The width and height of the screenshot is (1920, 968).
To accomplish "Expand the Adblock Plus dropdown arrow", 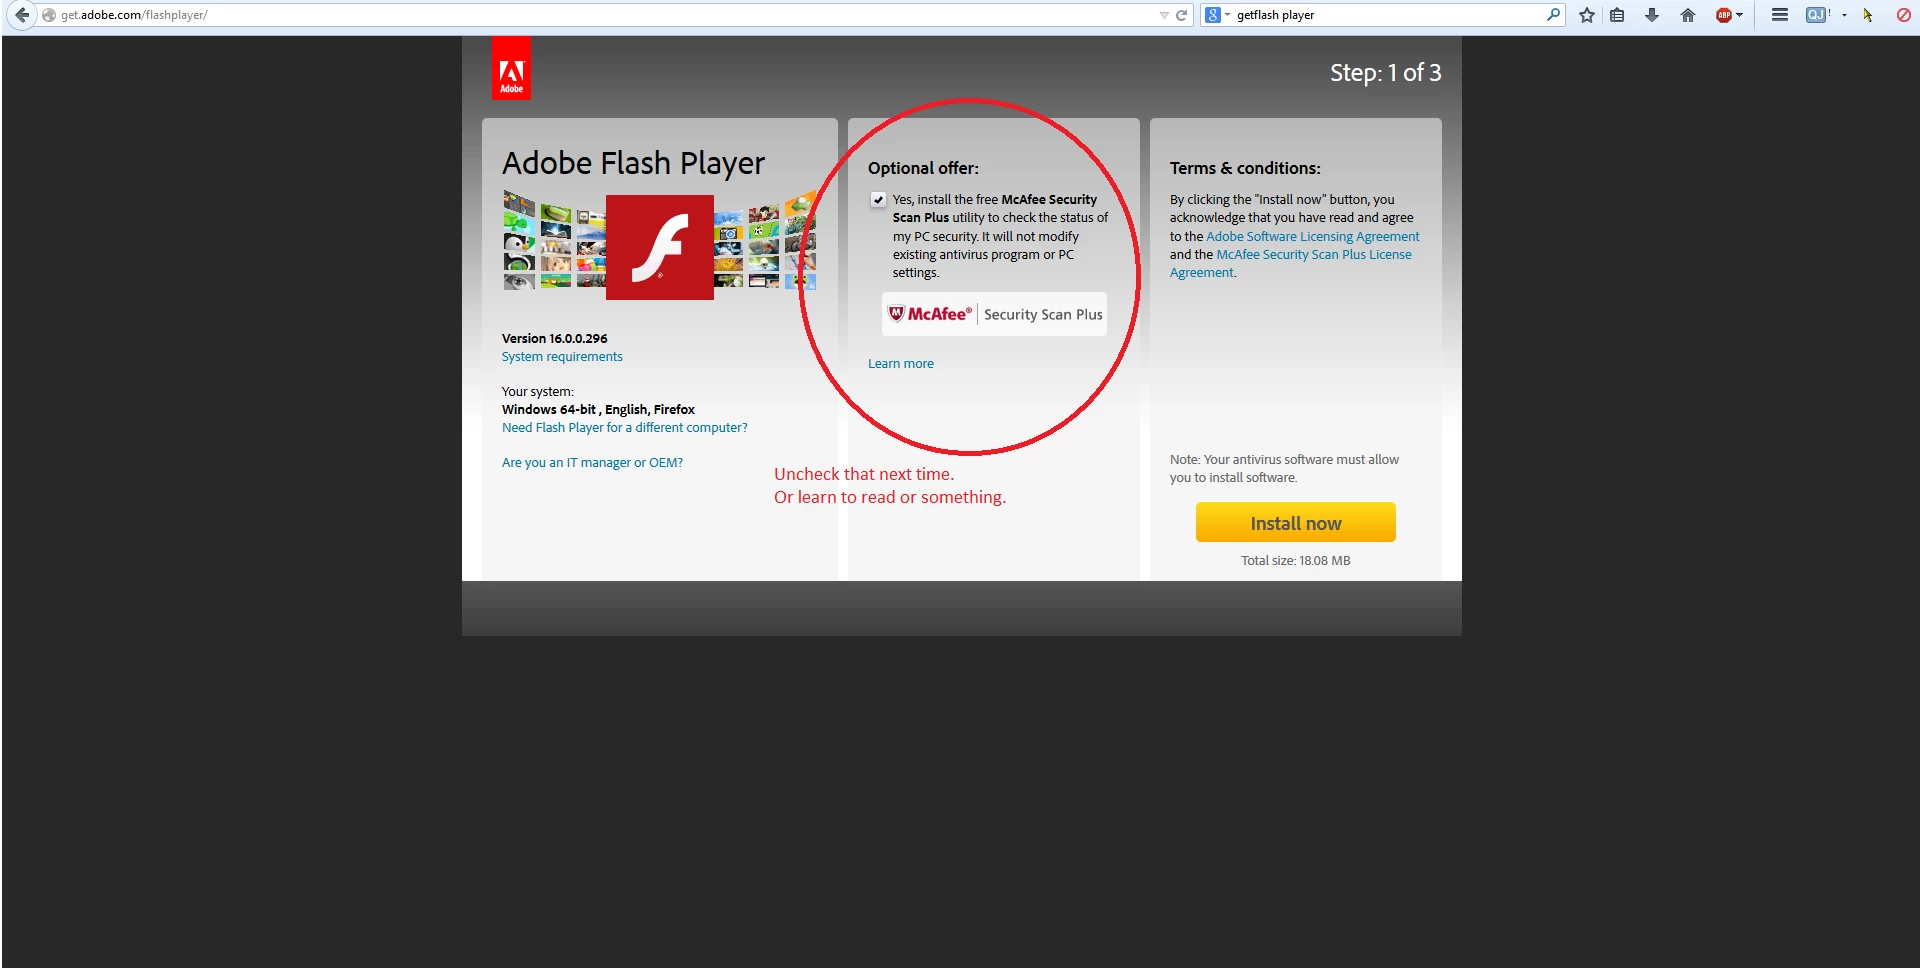I will (x=1740, y=15).
